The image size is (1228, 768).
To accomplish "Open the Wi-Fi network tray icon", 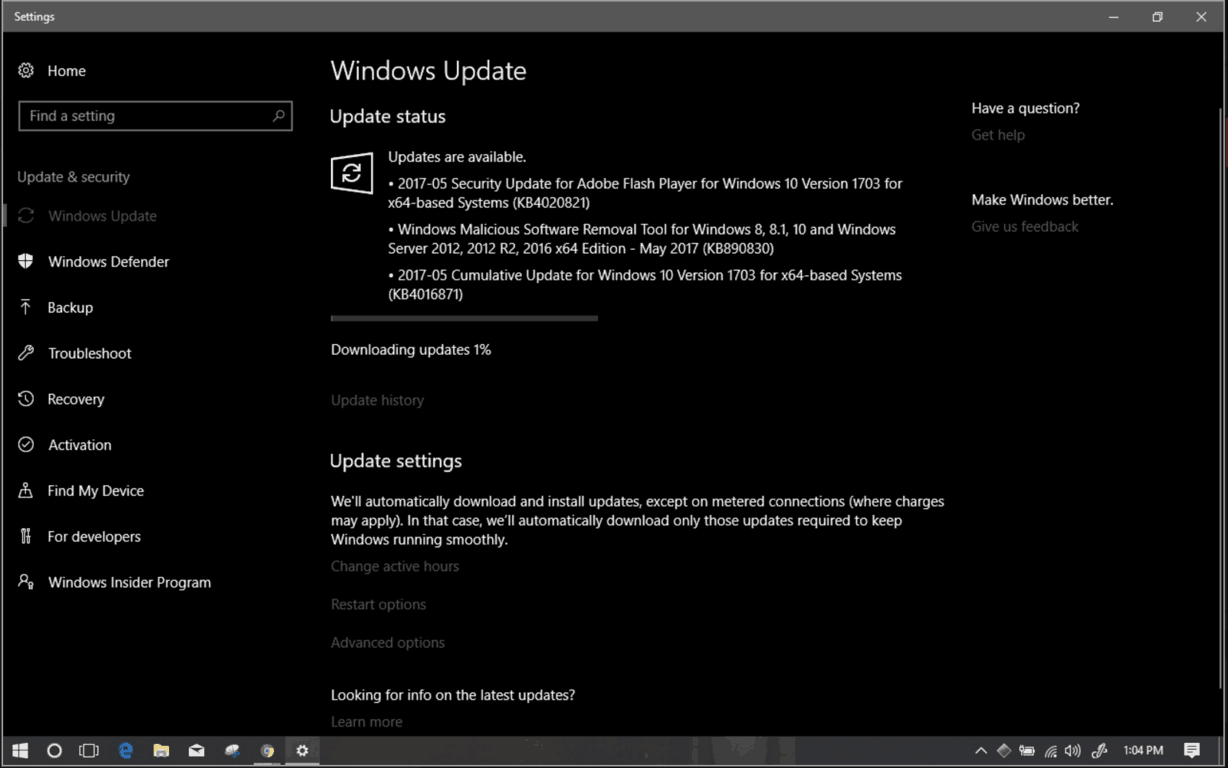I will (x=1050, y=750).
